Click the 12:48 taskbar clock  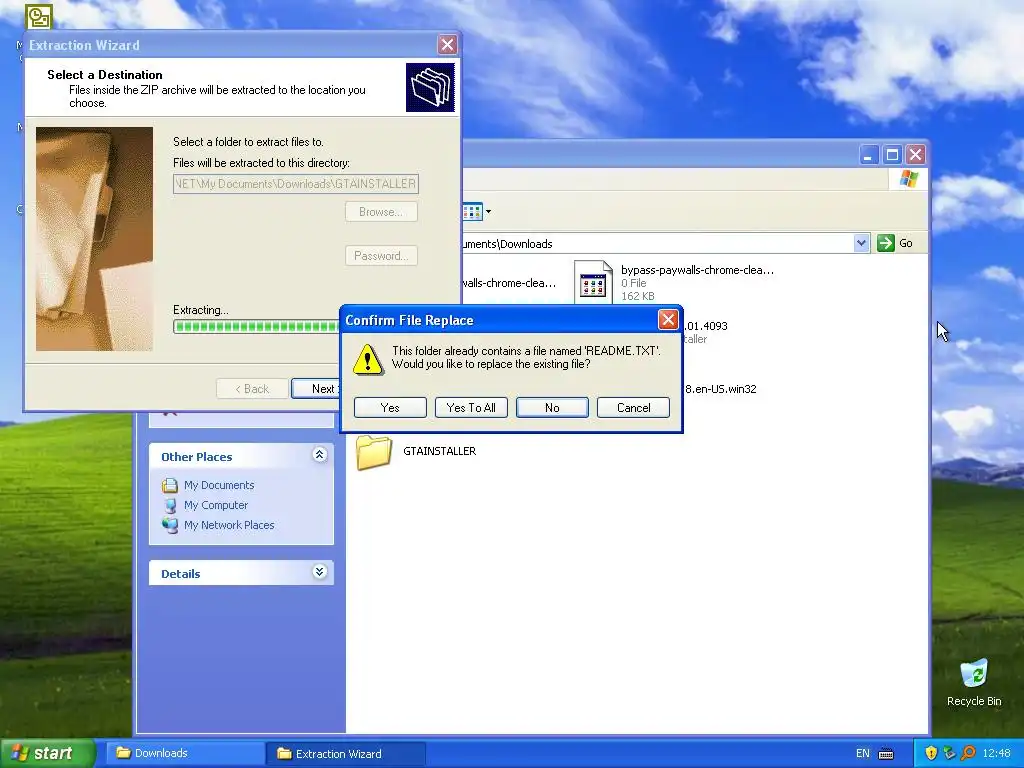coord(996,754)
